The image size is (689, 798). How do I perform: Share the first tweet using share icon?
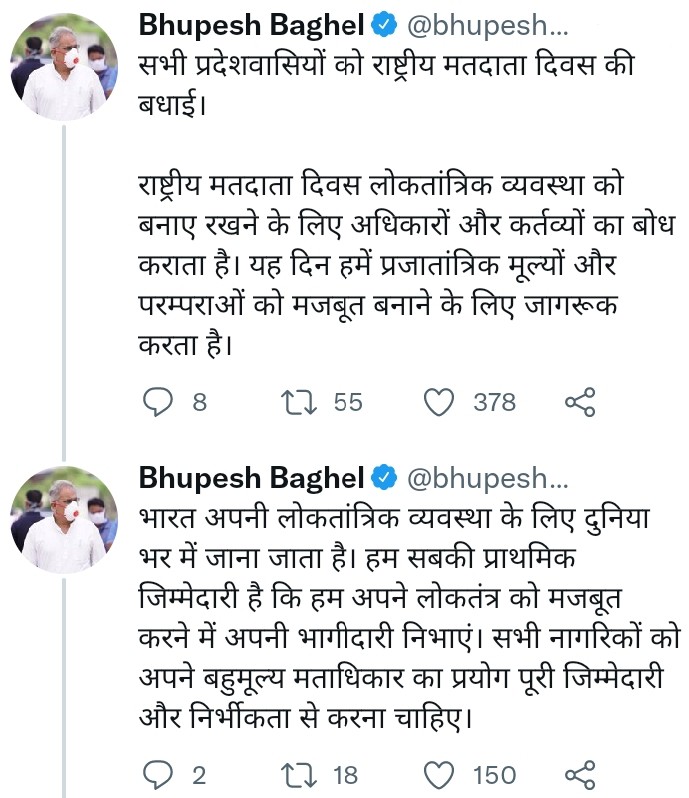point(580,402)
